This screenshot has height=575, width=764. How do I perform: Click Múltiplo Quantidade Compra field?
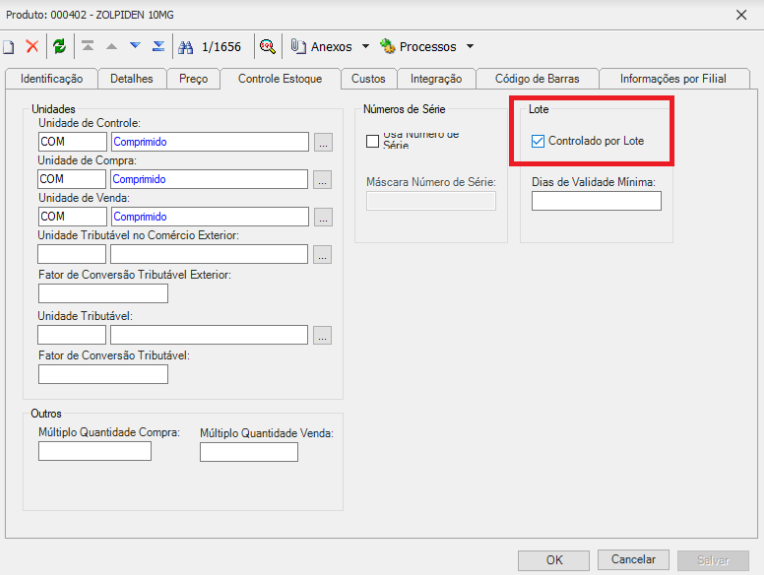click(x=95, y=451)
